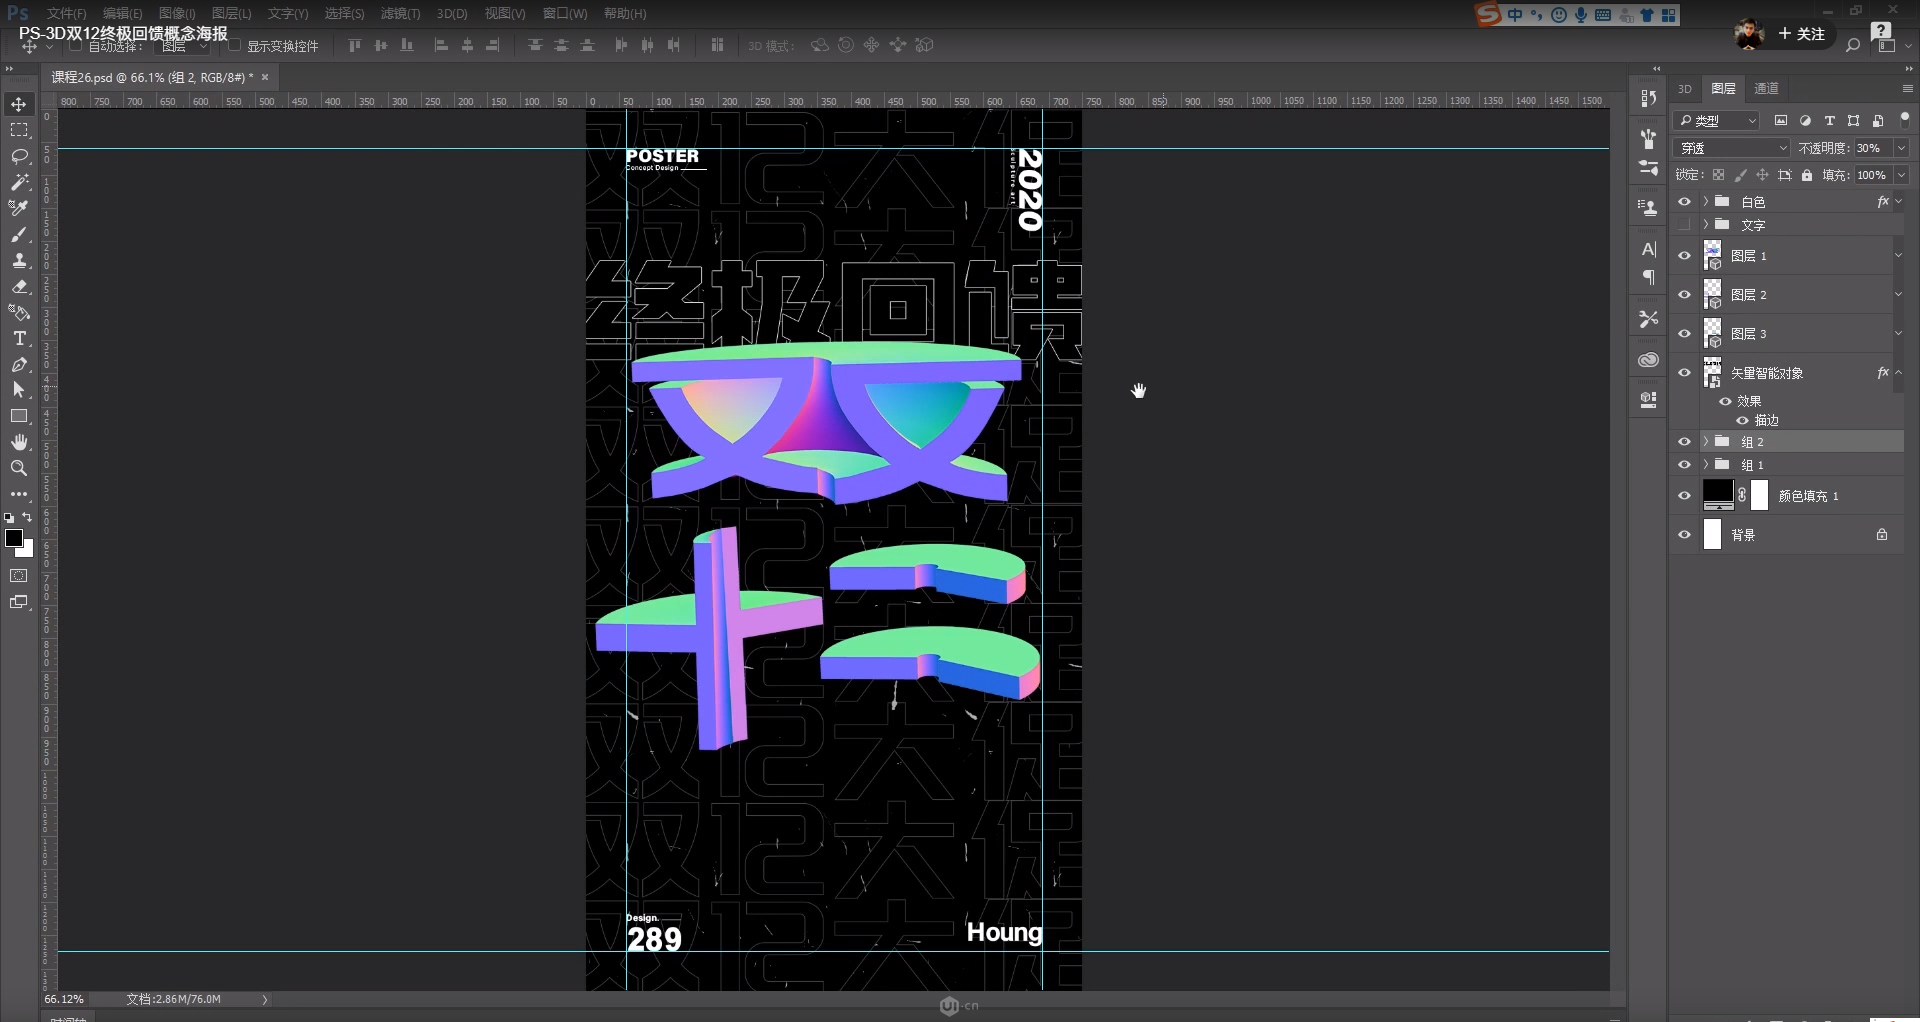
Task: Open the layer filter 类型 dropdown
Action: (1717, 121)
